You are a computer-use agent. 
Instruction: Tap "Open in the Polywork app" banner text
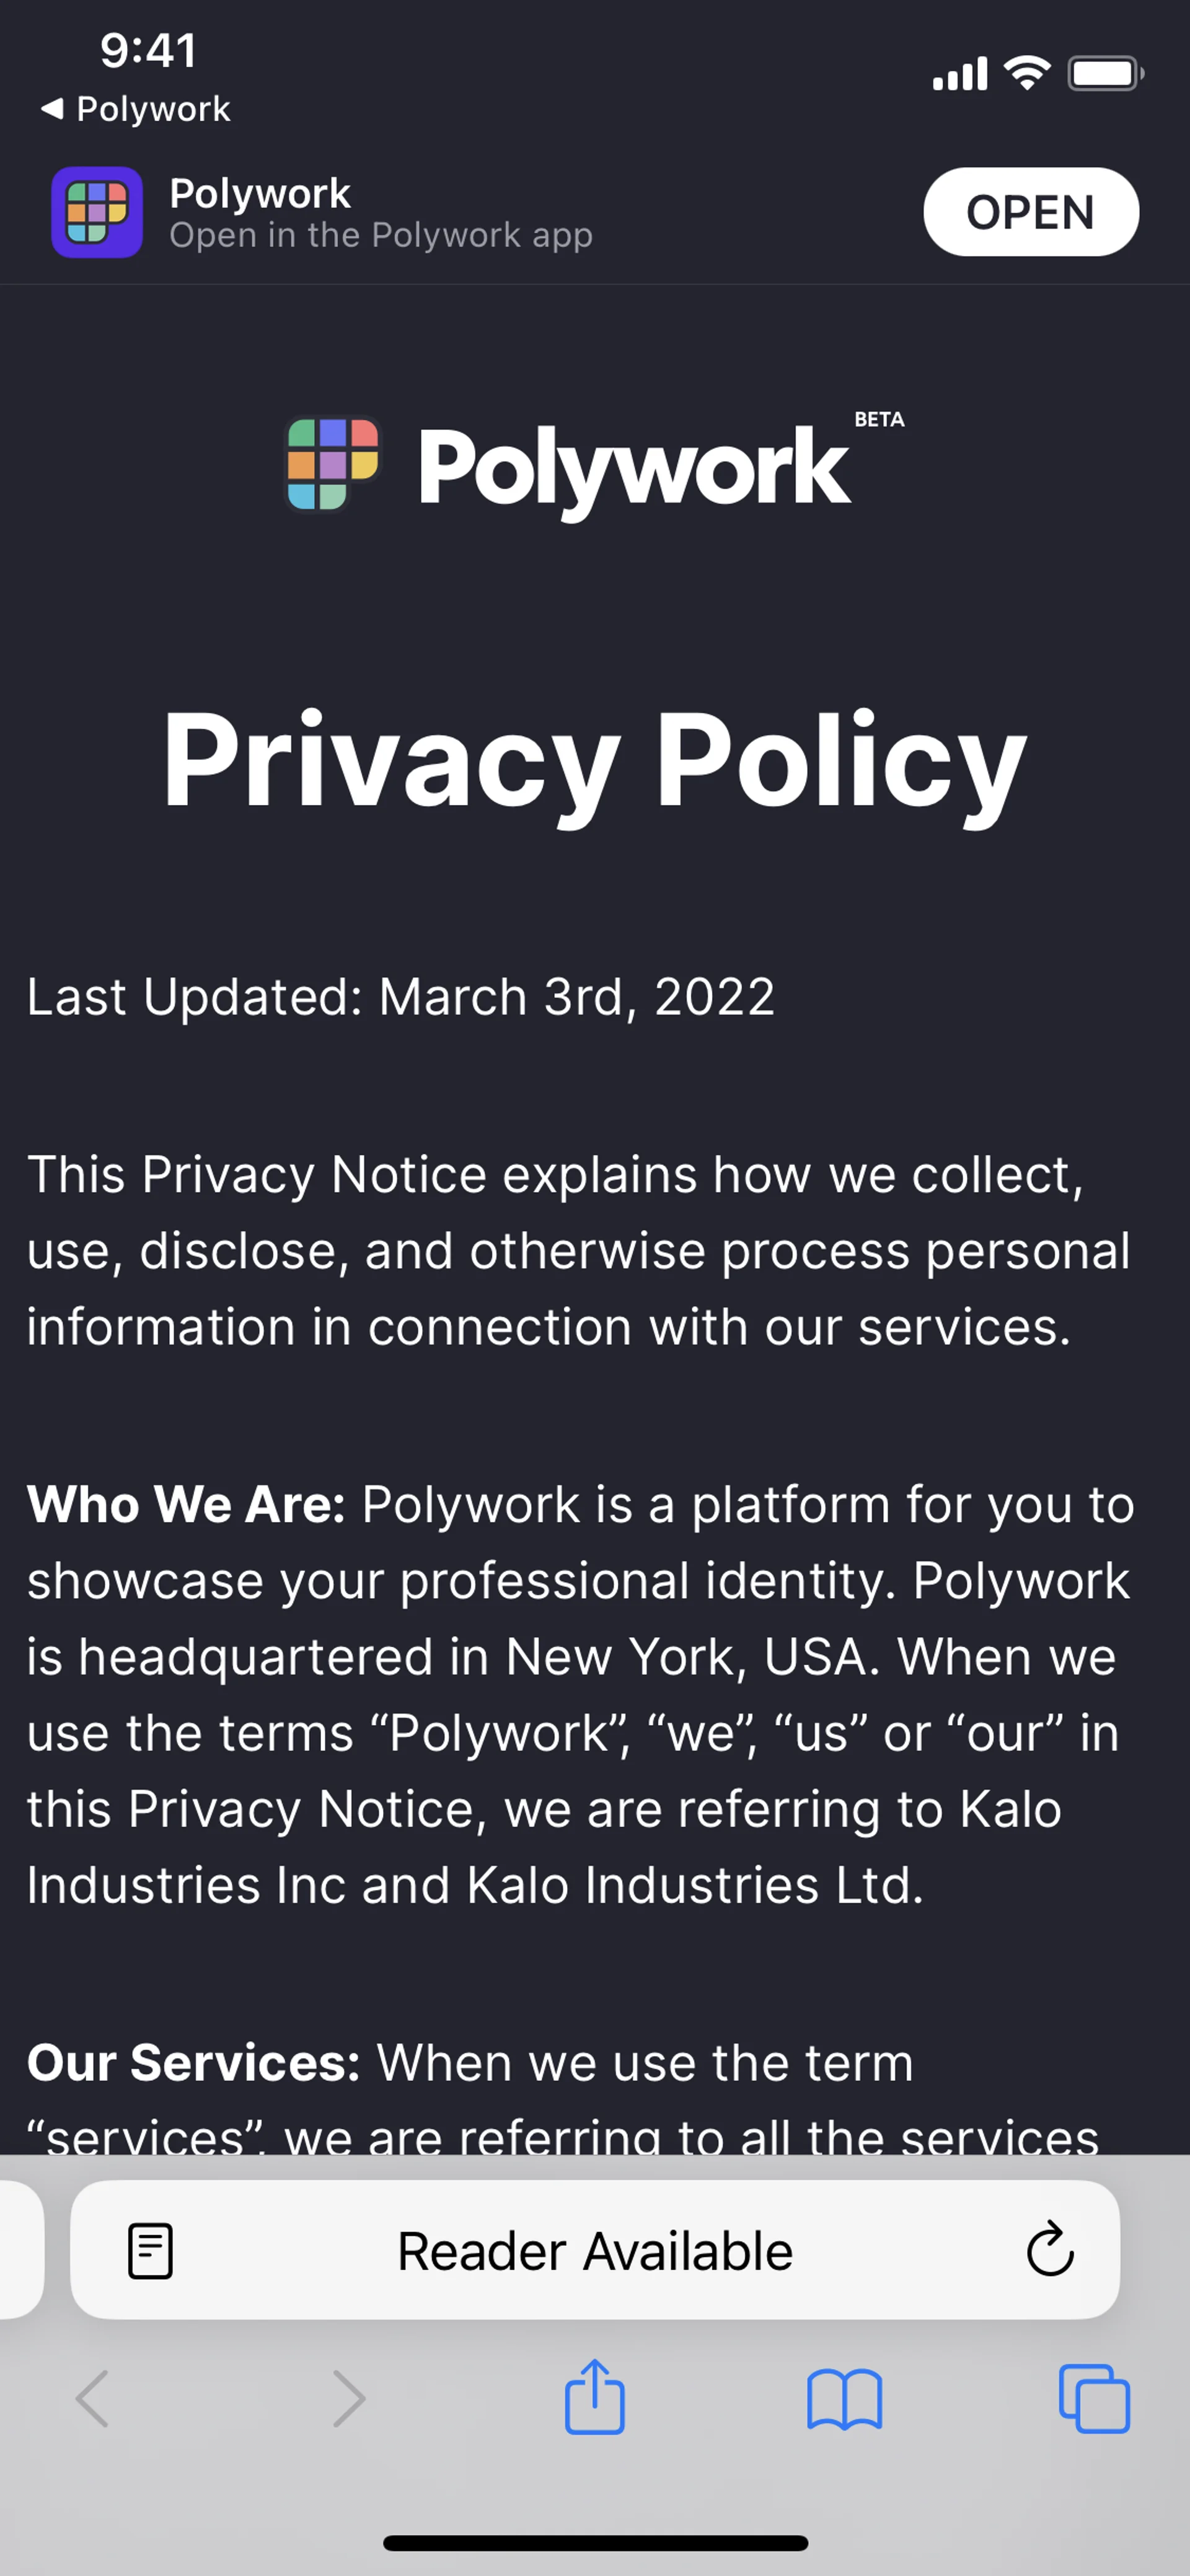(x=381, y=236)
